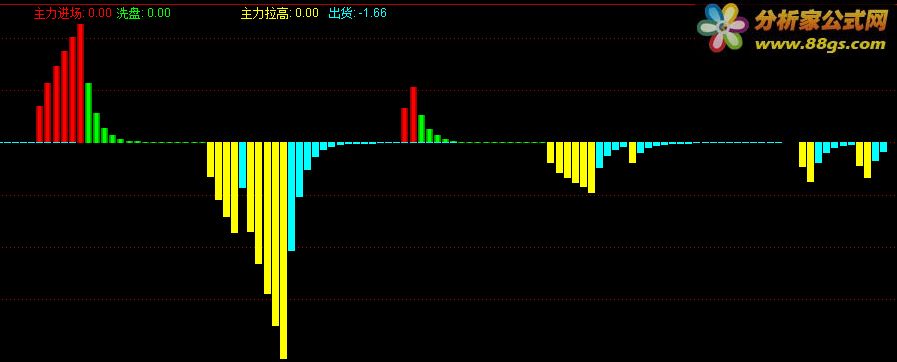Click the dashed cyan zero baseline
Image resolution: width=897 pixels, height=362 pixels.
pyautogui.click(x=391, y=142)
